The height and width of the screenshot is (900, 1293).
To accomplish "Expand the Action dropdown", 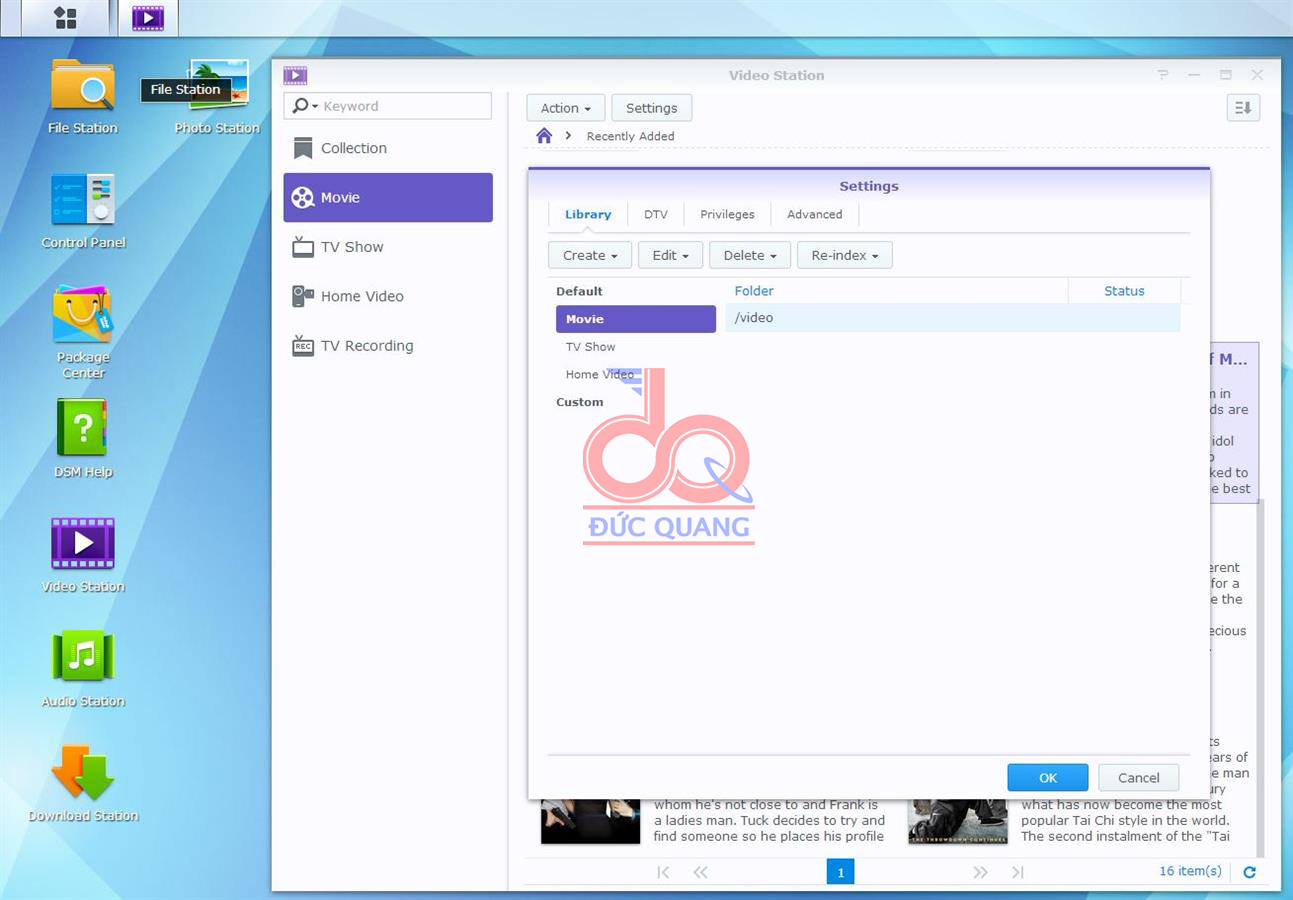I will 565,108.
